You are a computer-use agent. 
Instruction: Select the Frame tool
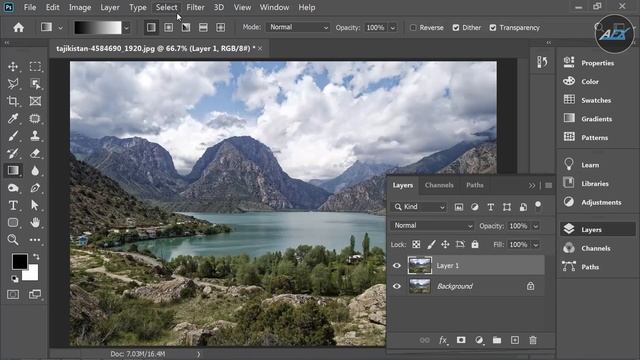35,101
